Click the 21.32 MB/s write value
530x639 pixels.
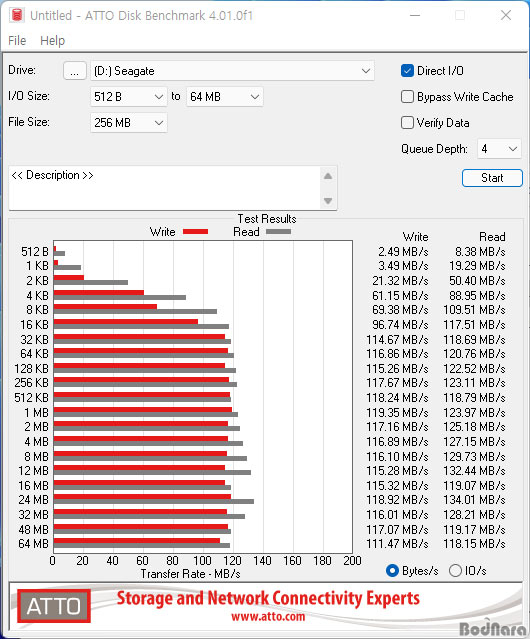coord(400,281)
